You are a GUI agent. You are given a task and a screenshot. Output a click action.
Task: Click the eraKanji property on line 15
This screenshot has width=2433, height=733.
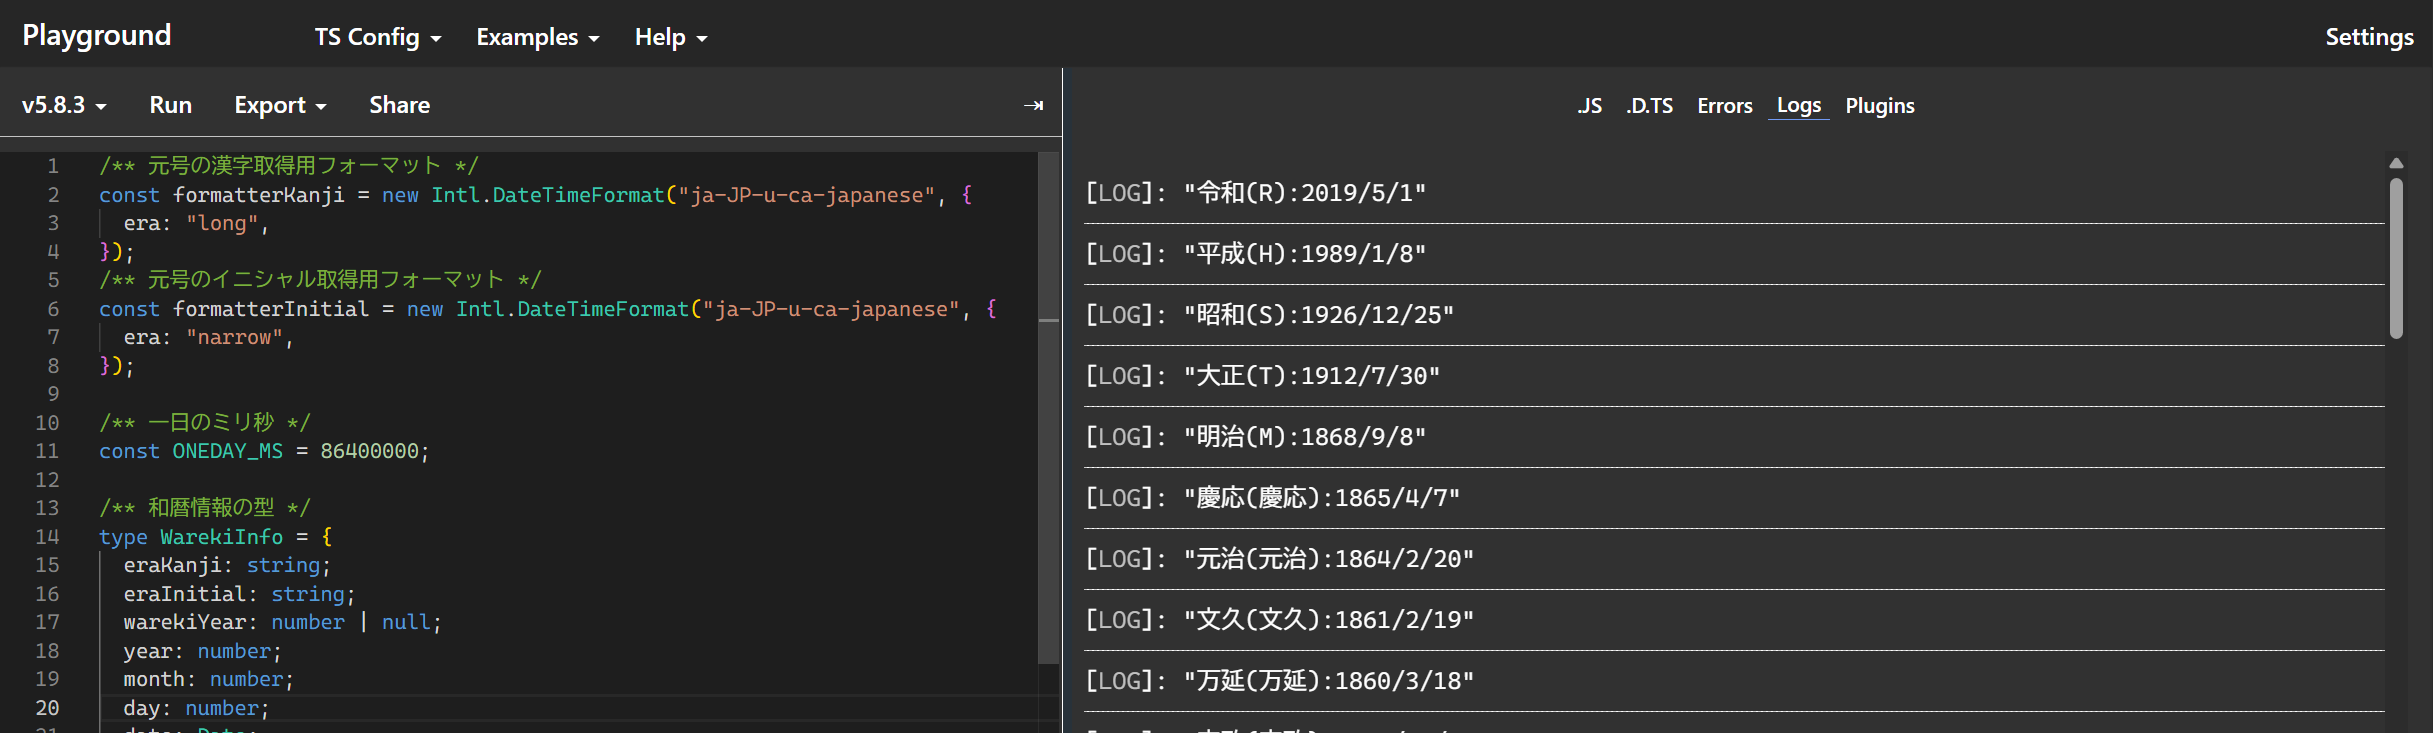click(172, 565)
